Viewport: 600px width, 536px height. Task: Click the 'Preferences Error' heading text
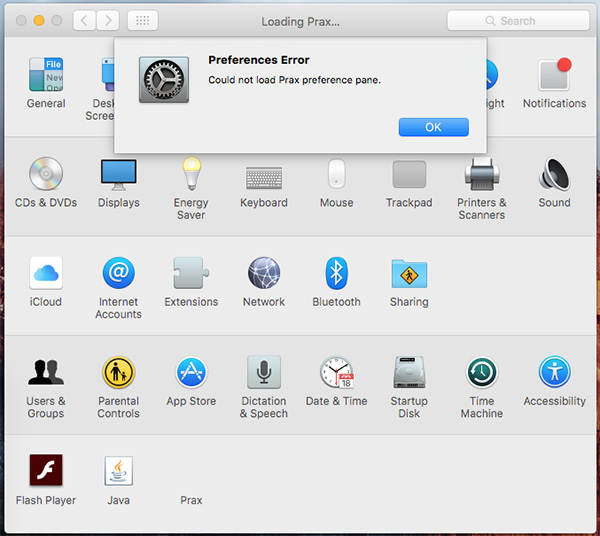[x=259, y=60]
